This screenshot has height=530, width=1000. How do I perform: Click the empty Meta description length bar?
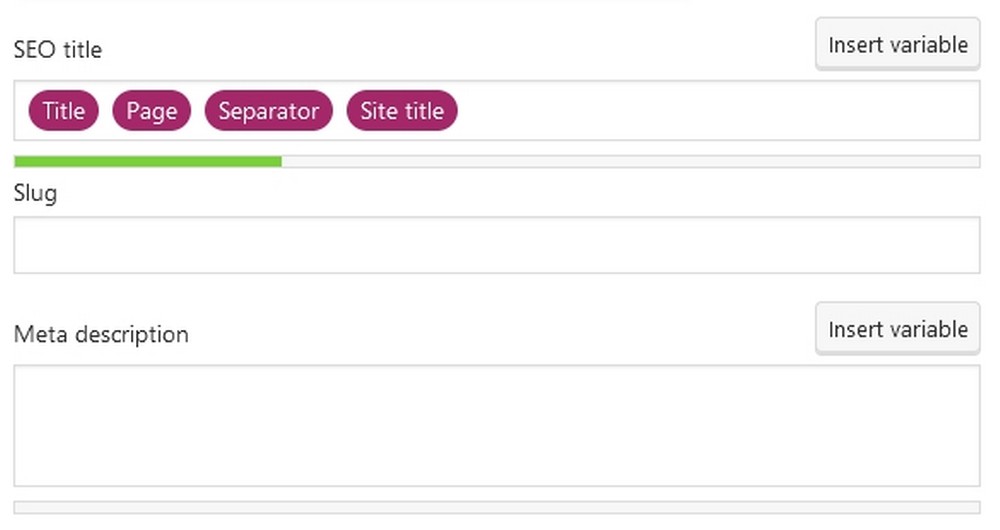(497, 508)
